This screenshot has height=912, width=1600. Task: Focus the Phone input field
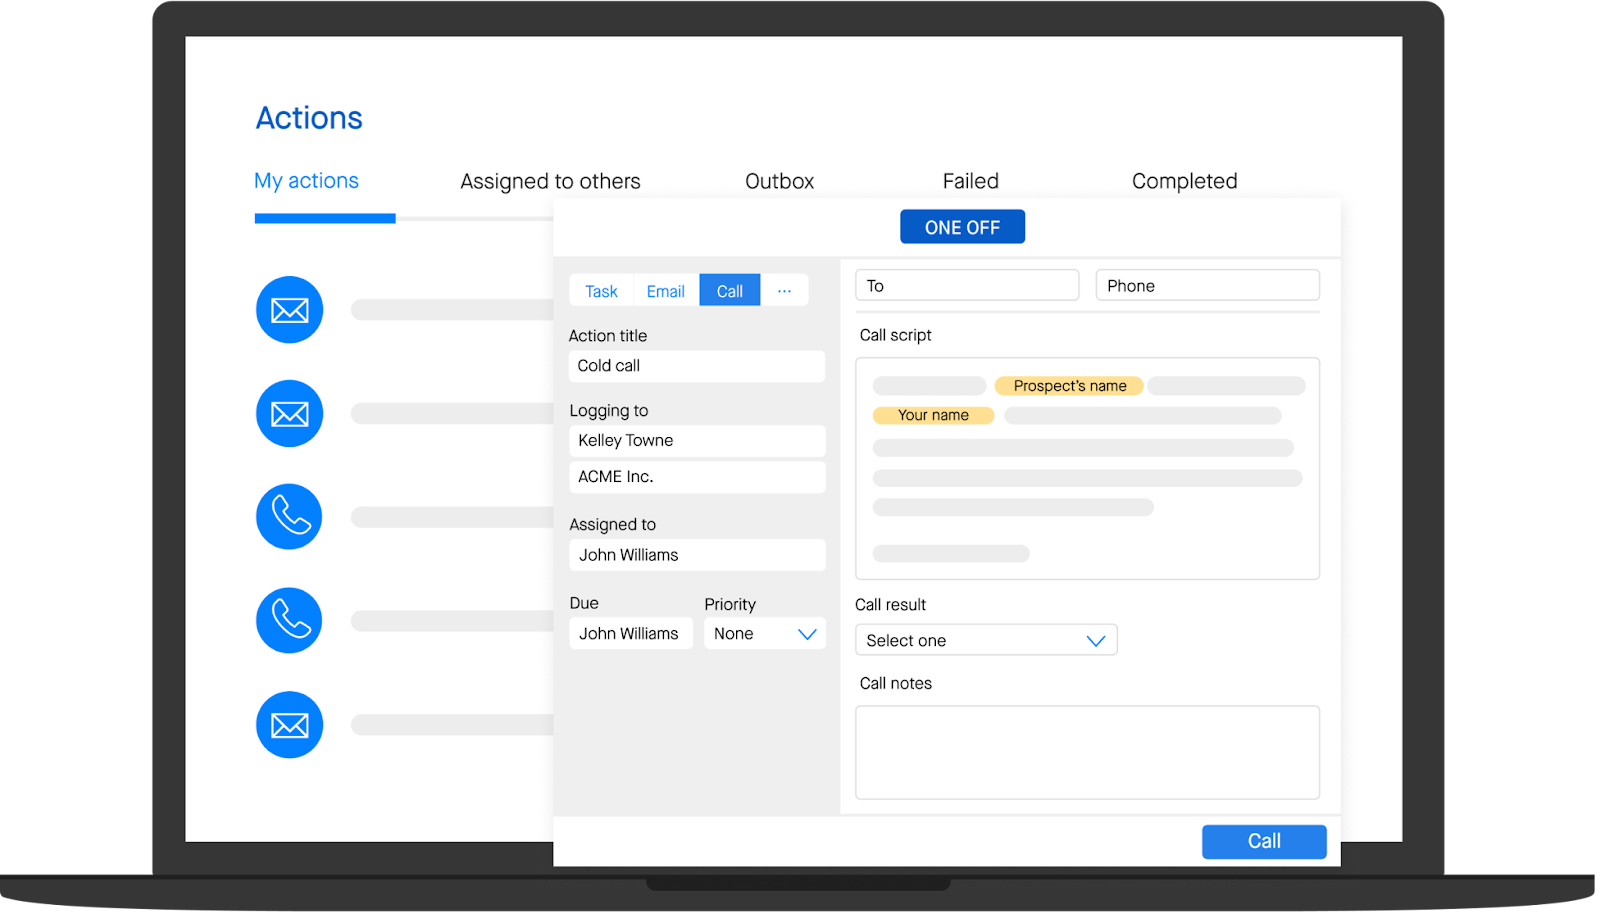(x=1207, y=286)
